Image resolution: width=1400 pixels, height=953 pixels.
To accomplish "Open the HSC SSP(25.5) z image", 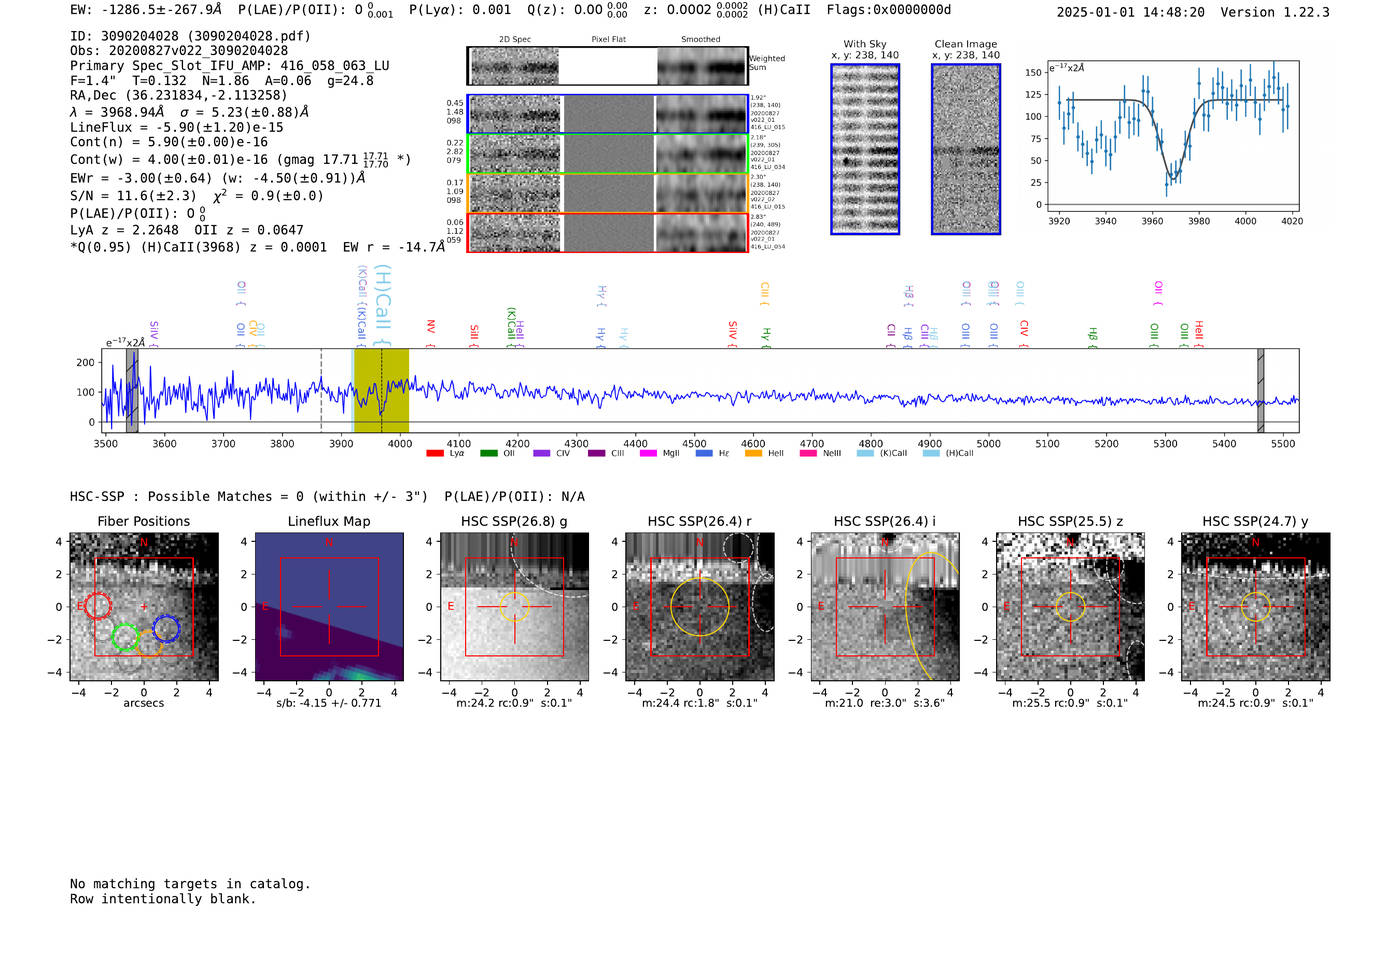I will [x=1070, y=607].
